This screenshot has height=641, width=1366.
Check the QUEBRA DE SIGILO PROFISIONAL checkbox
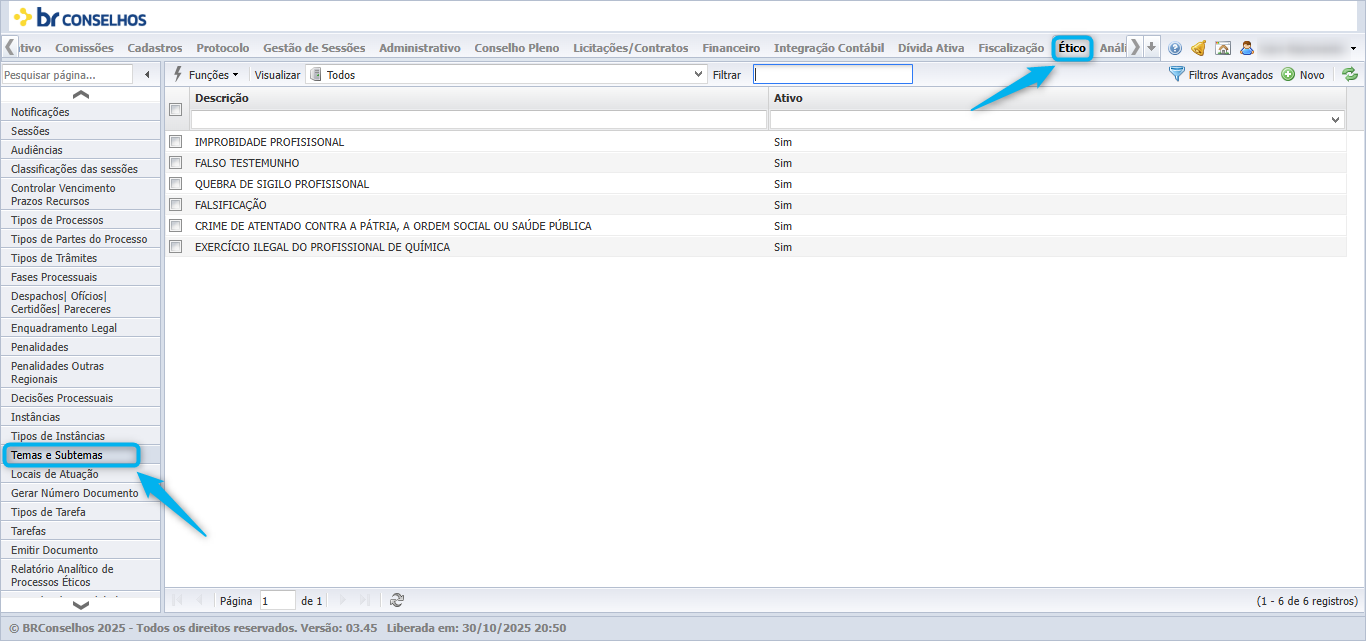(x=176, y=184)
